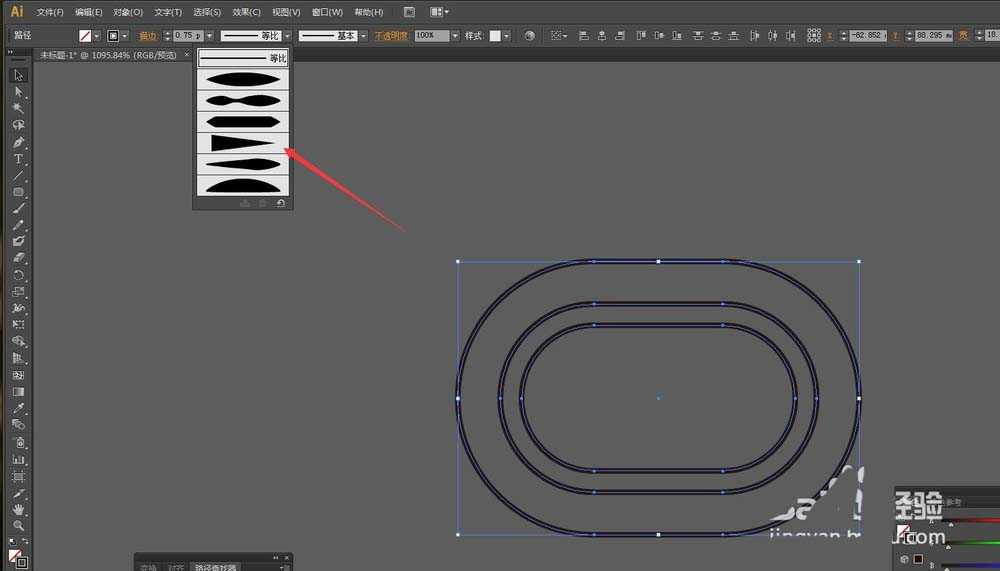Click the Rotate tool
1000x571 pixels.
[x=18, y=275]
